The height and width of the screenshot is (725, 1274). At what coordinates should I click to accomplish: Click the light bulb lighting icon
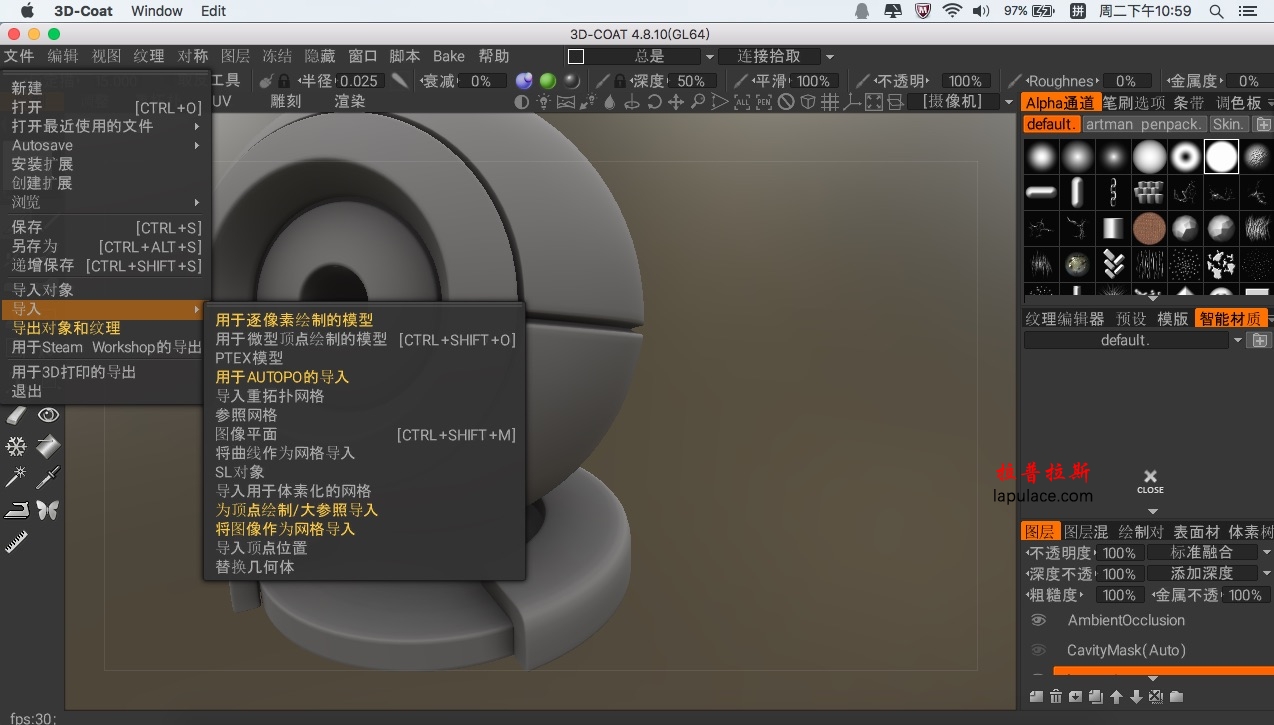pos(543,102)
